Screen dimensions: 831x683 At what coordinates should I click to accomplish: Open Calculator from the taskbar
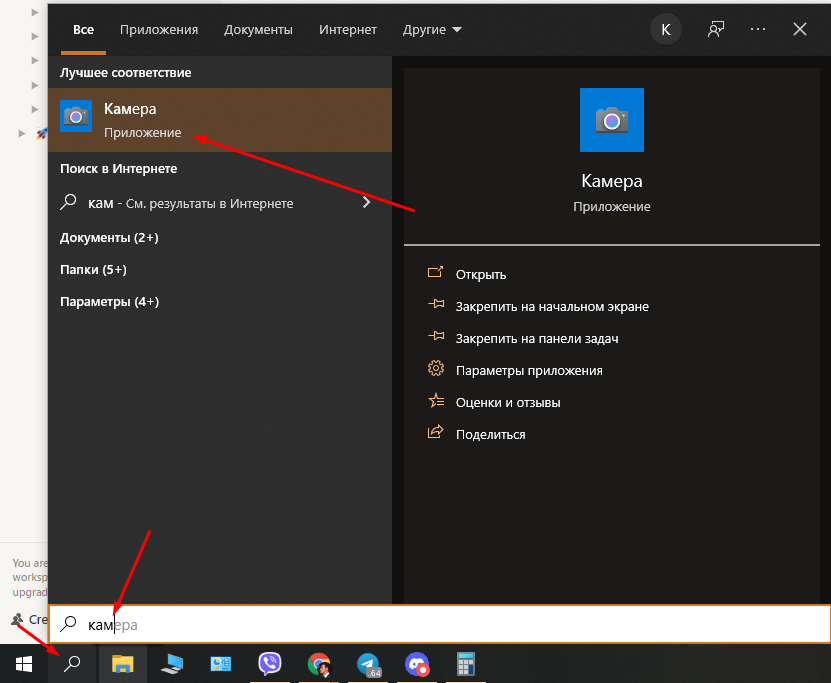[465, 664]
